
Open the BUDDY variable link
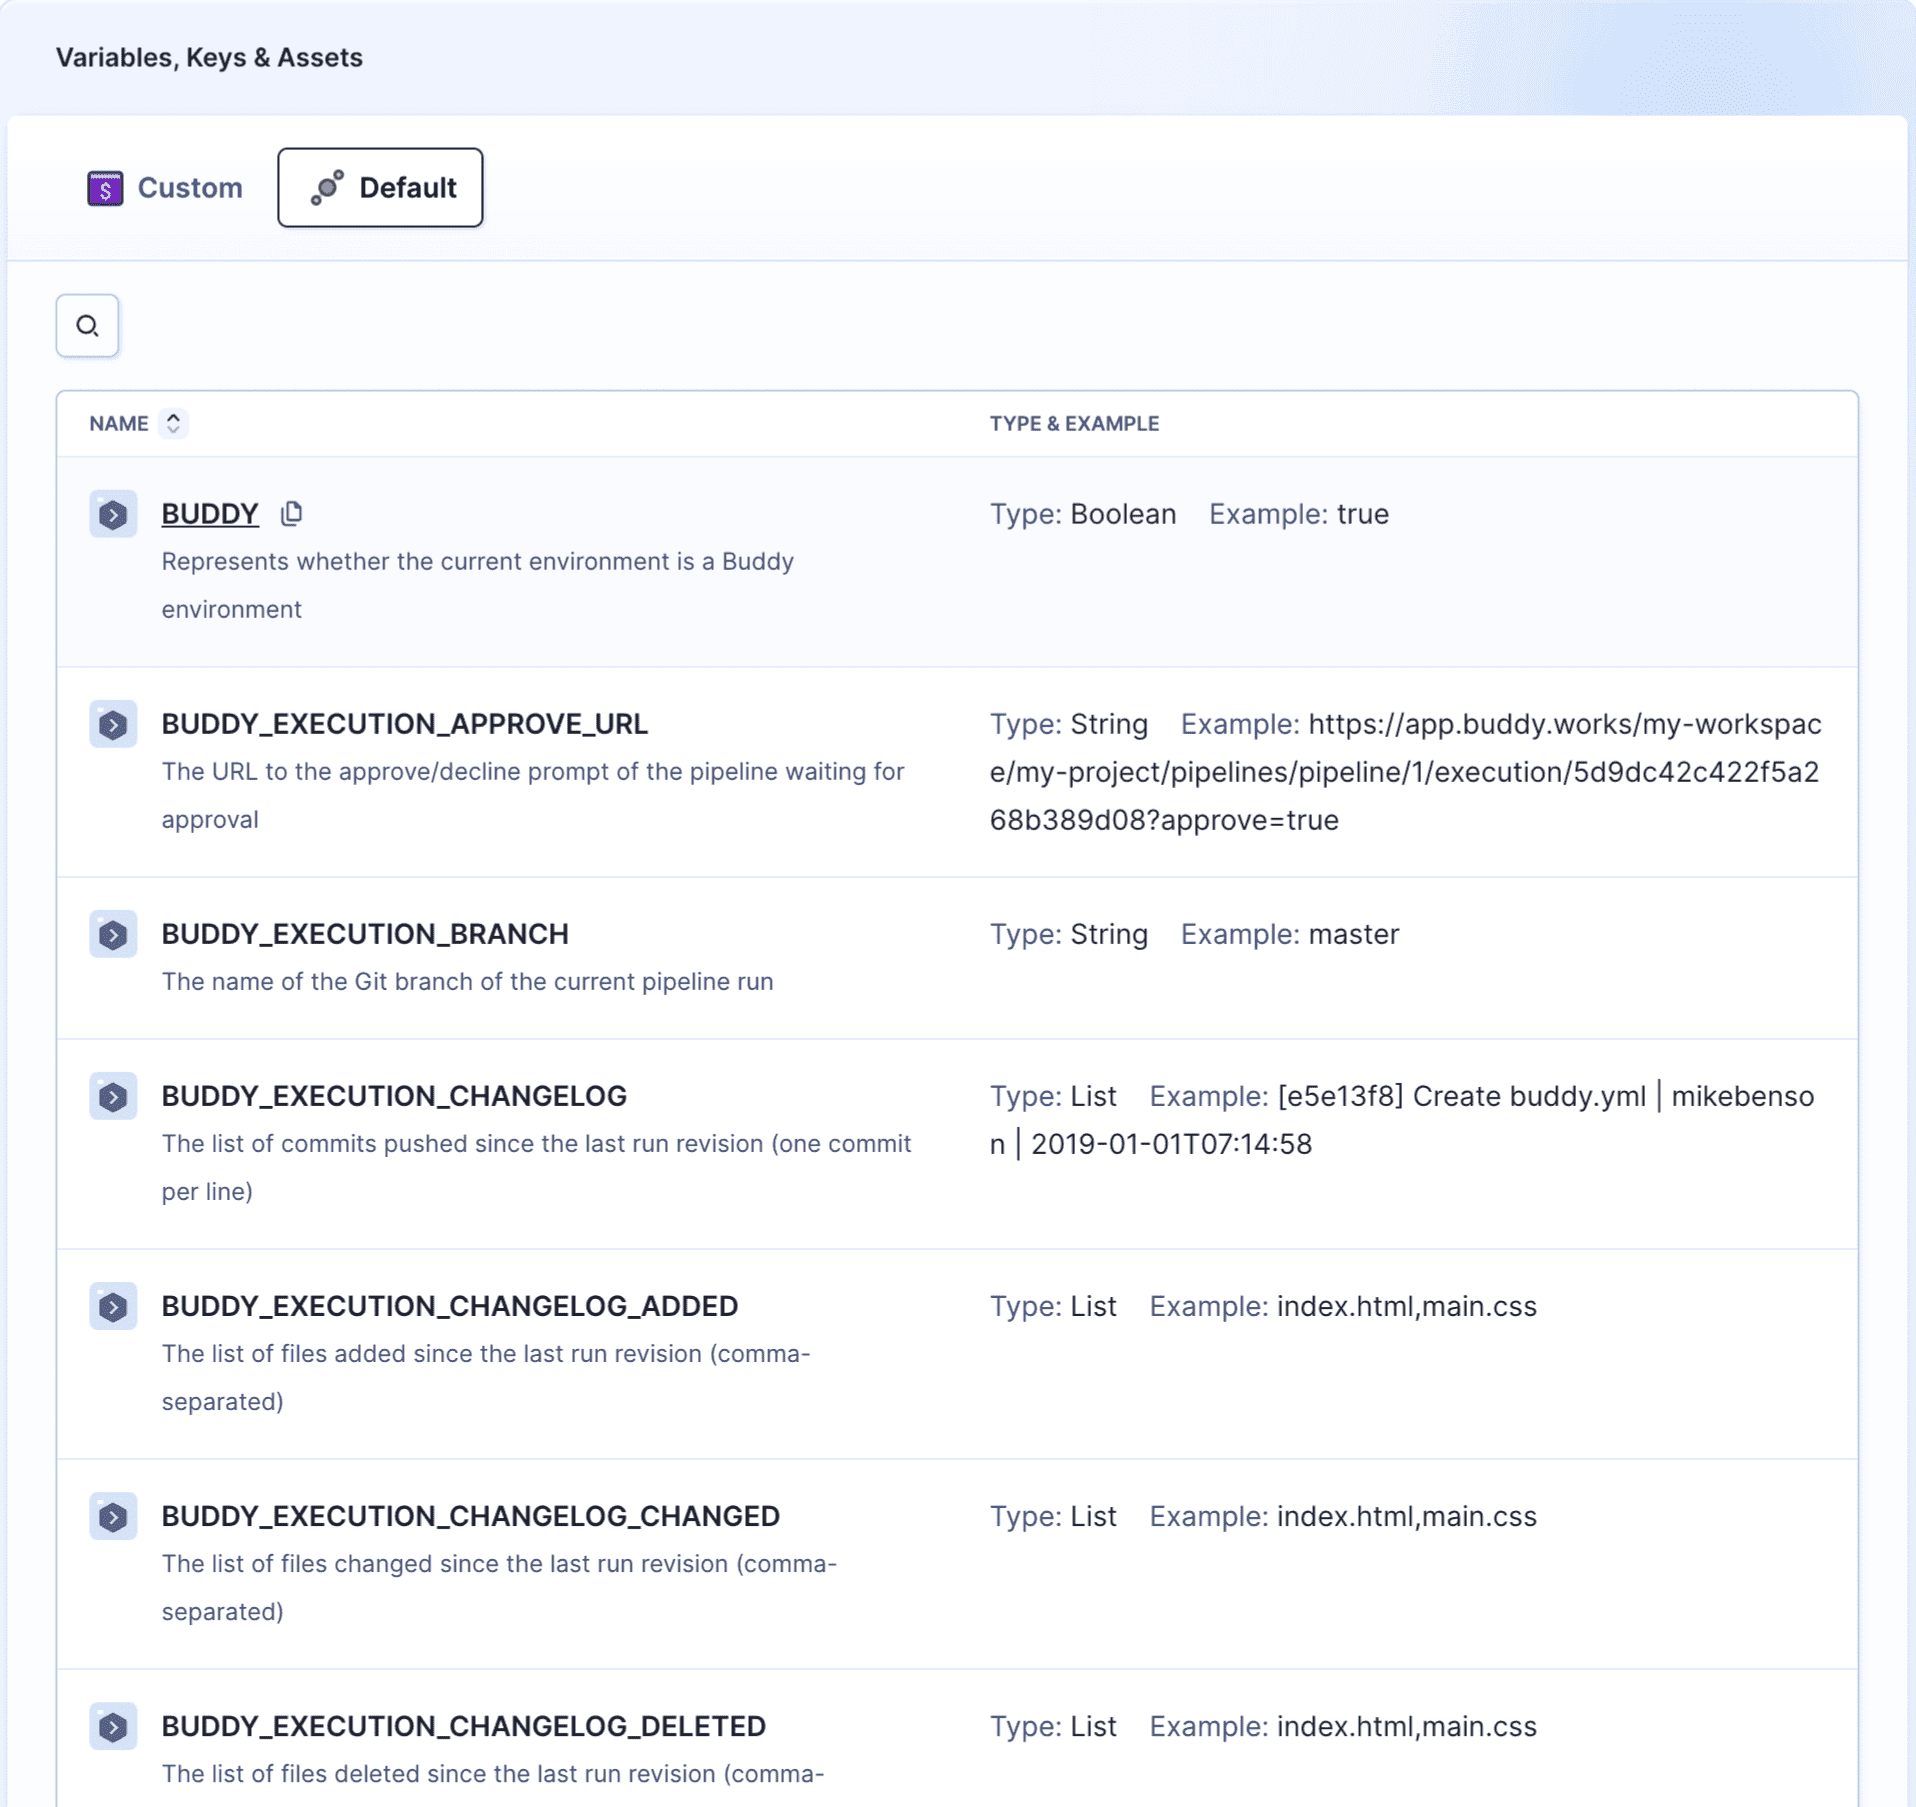[210, 513]
